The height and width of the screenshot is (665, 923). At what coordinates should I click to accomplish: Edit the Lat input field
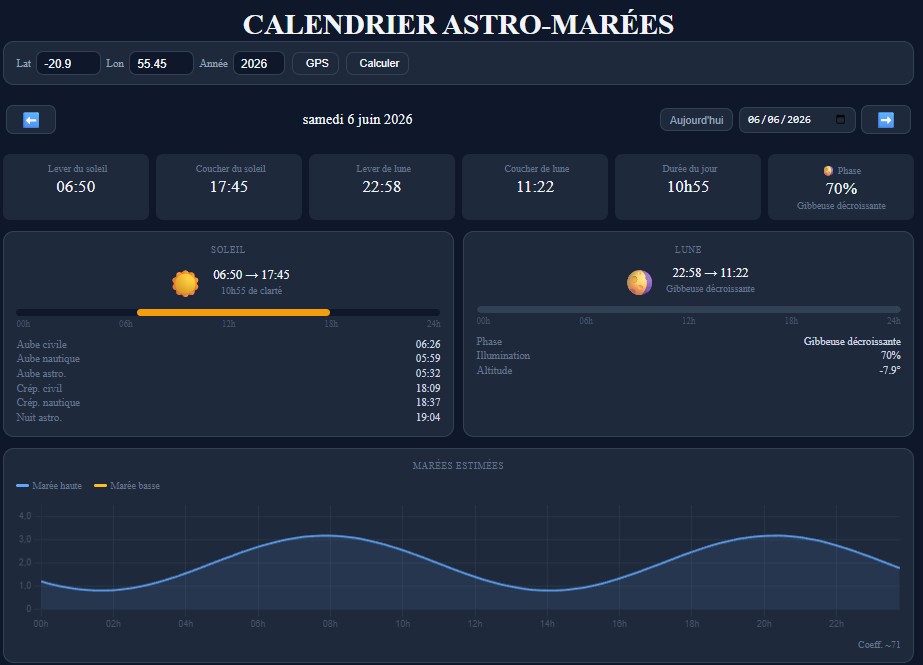pos(68,64)
